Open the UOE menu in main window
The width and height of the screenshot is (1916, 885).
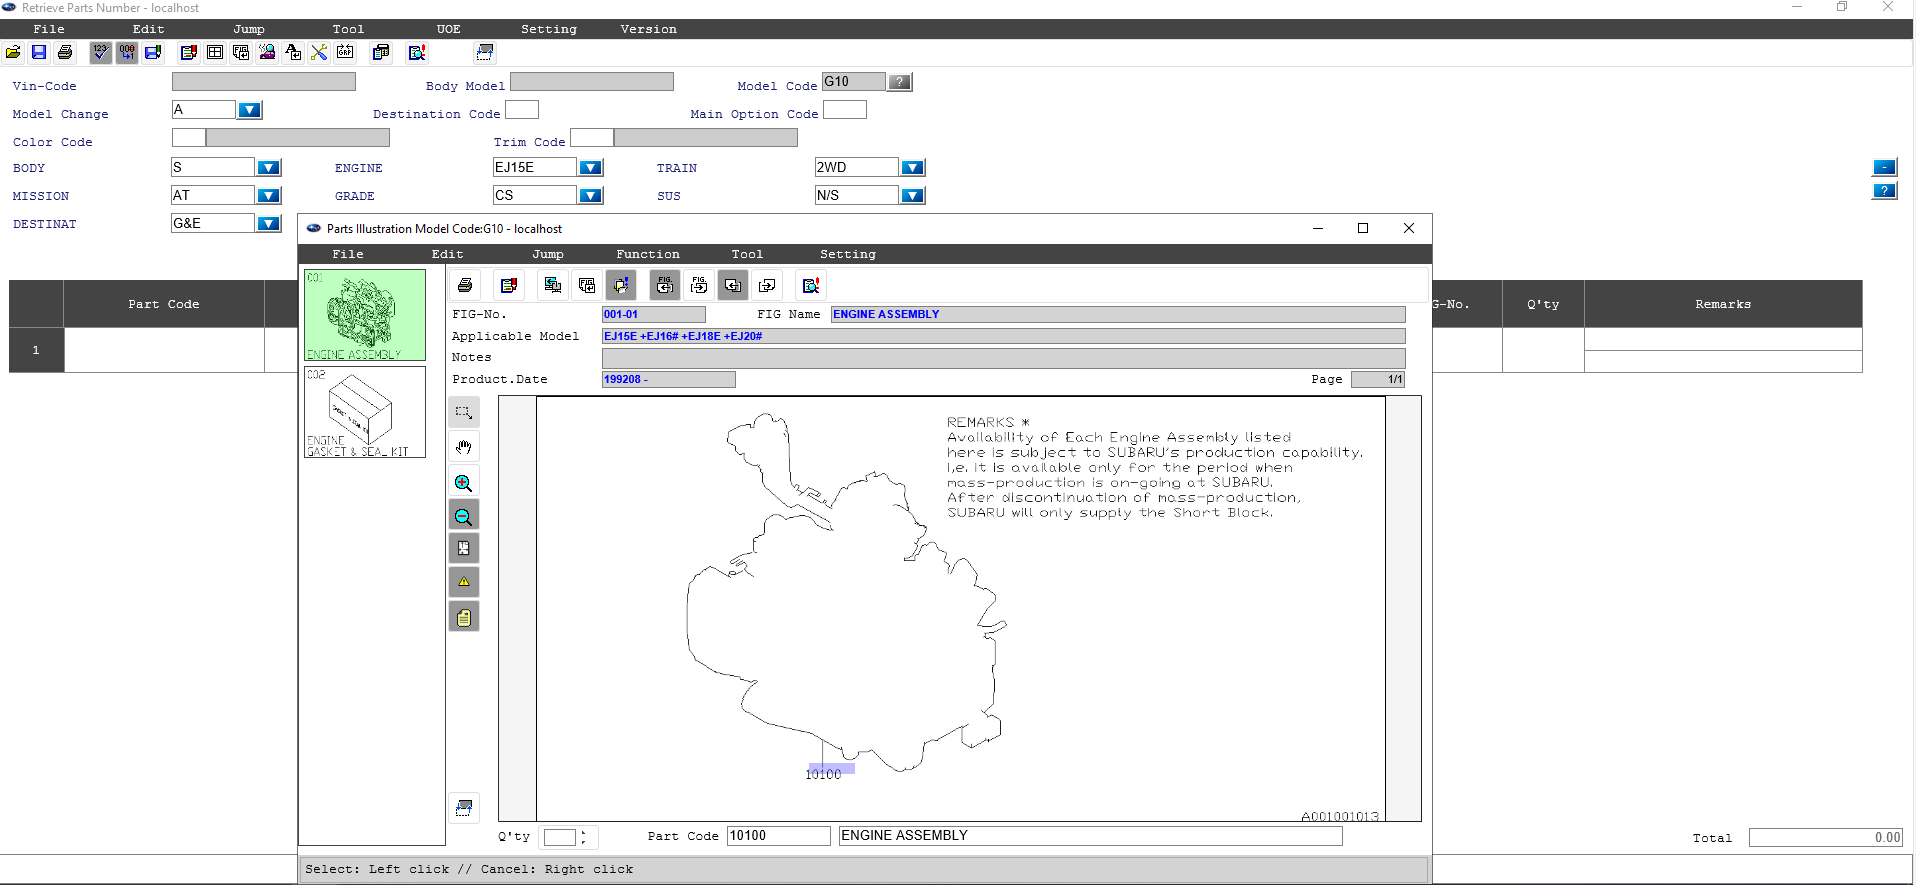click(x=448, y=29)
